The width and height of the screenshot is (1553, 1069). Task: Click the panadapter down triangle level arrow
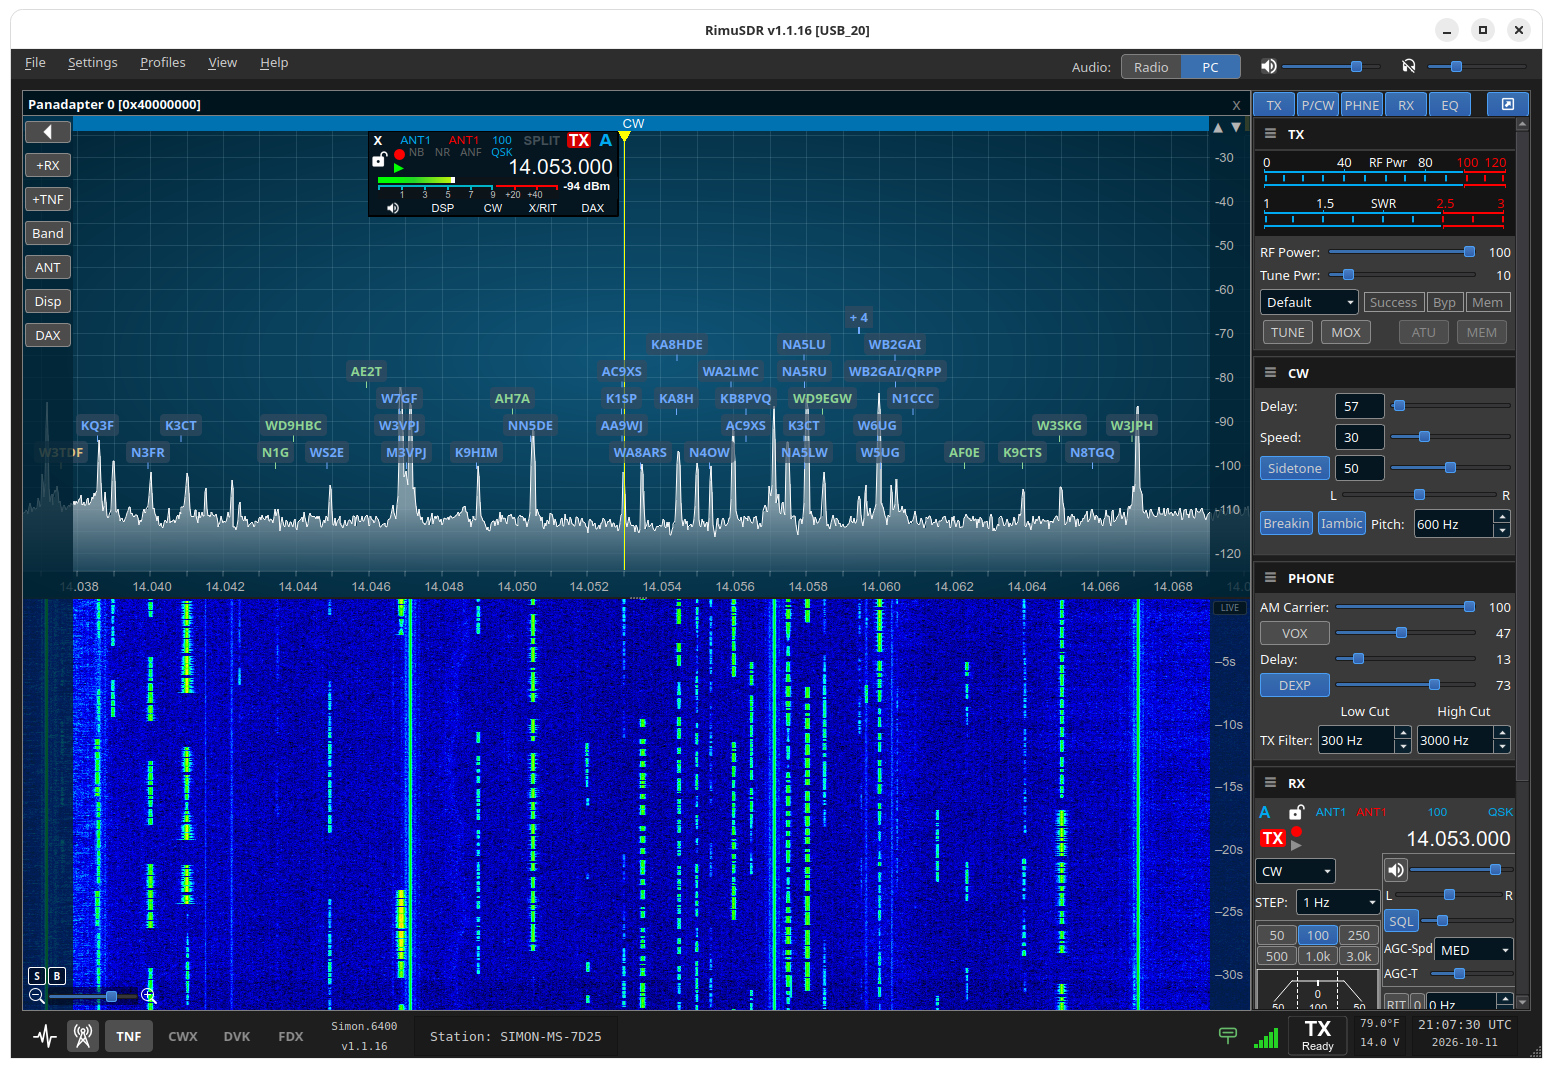[x=1236, y=128]
